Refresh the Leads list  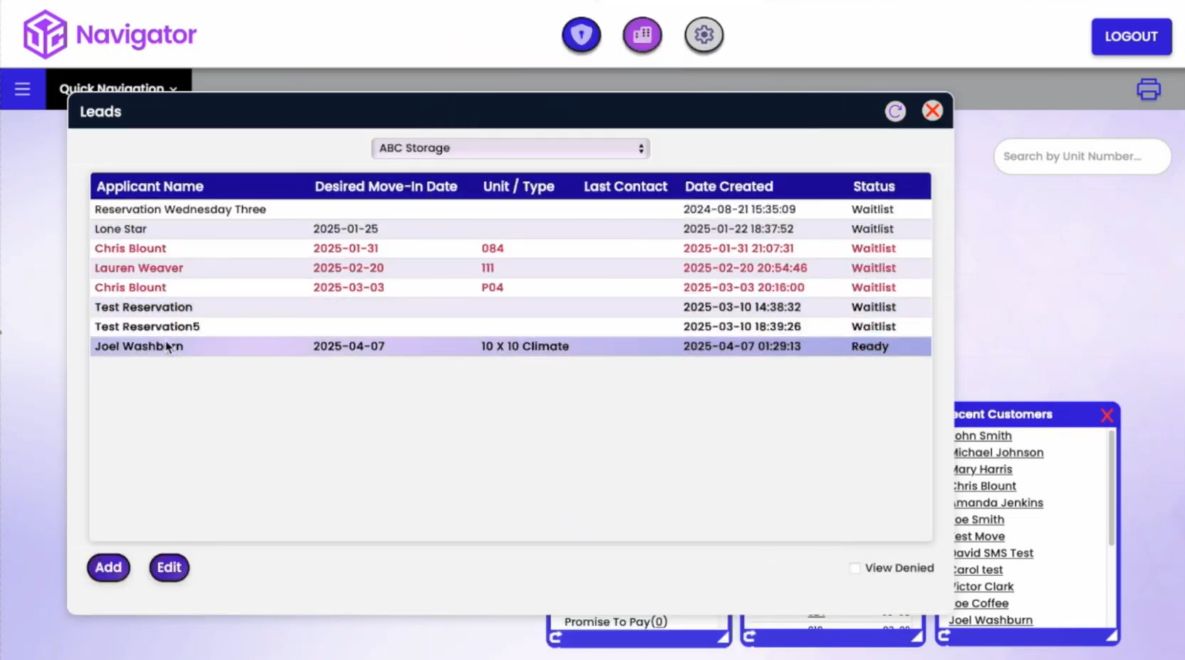click(x=895, y=111)
